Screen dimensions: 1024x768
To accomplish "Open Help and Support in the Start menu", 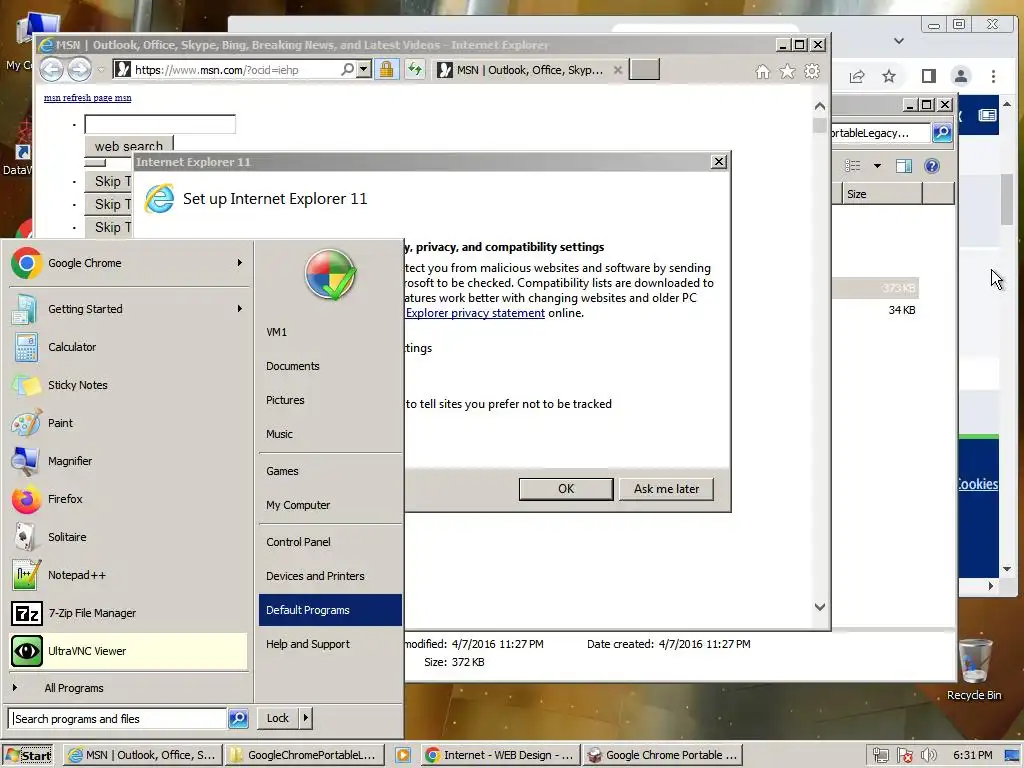I will pos(330,644).
